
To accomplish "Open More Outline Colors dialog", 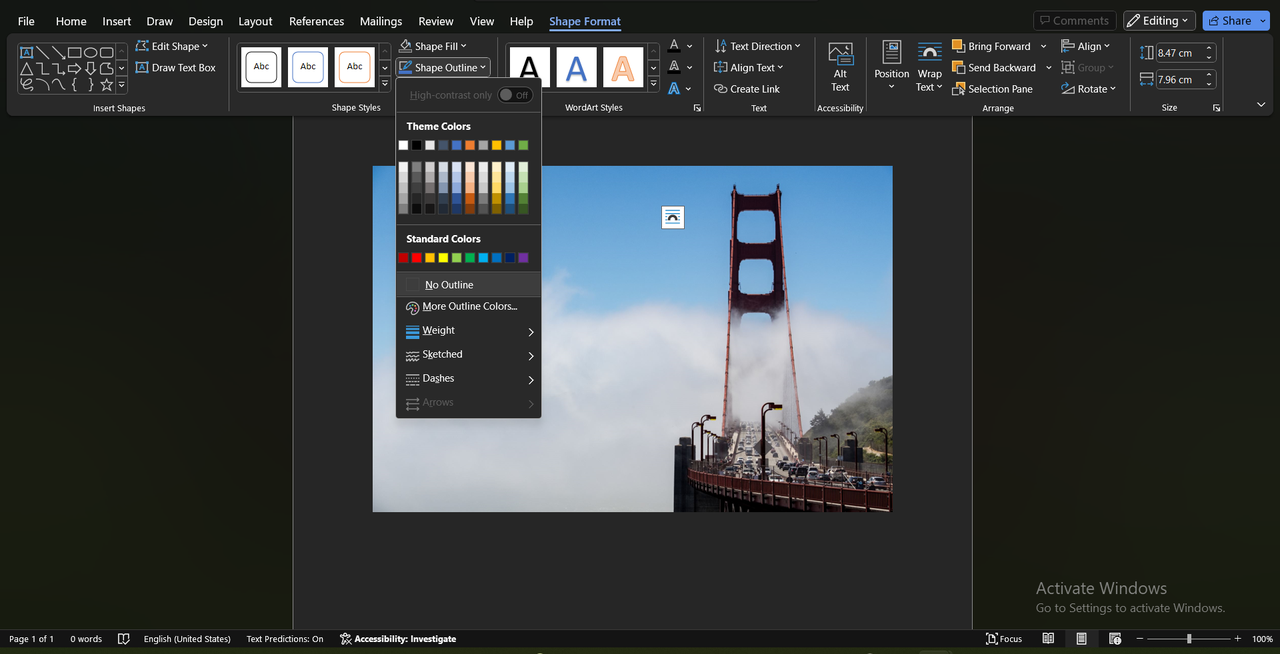I will click(469, 307).
